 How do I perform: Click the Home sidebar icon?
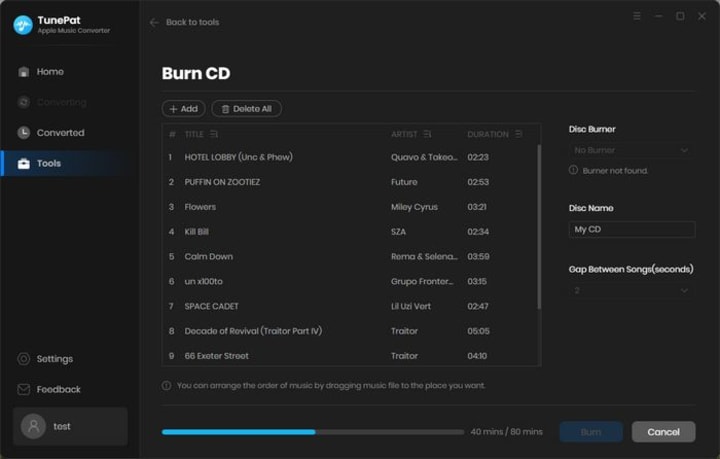[x=23, y=72]
